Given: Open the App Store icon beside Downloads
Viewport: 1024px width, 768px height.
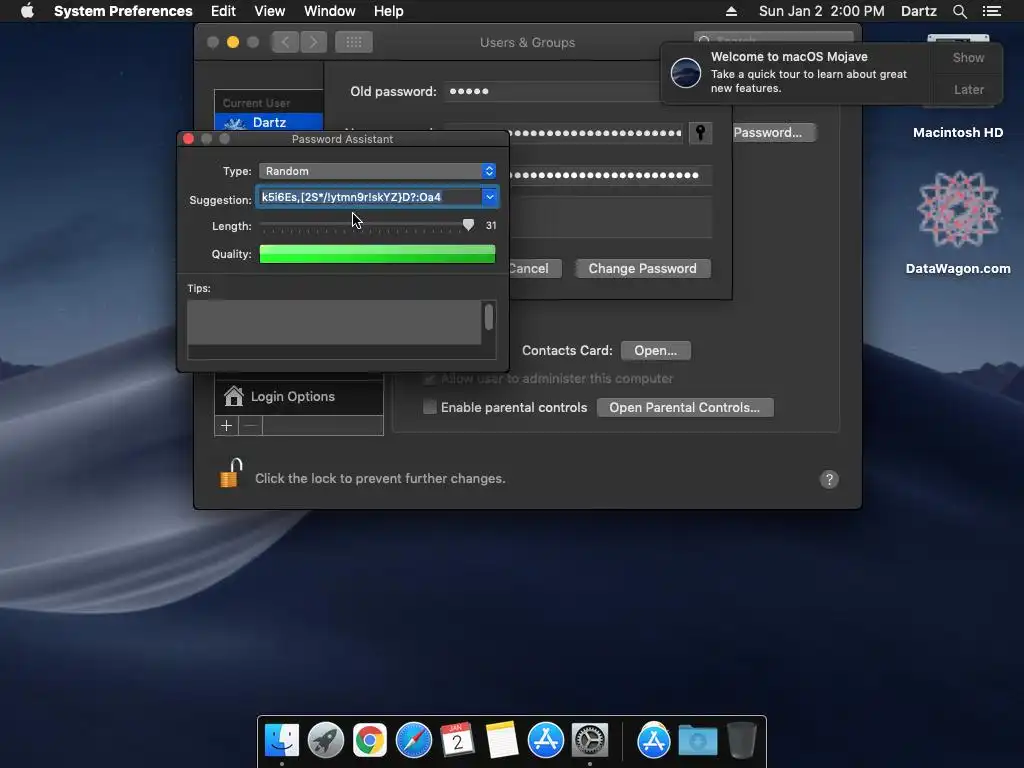Looking at the screenshot, I should pos(654,740).
